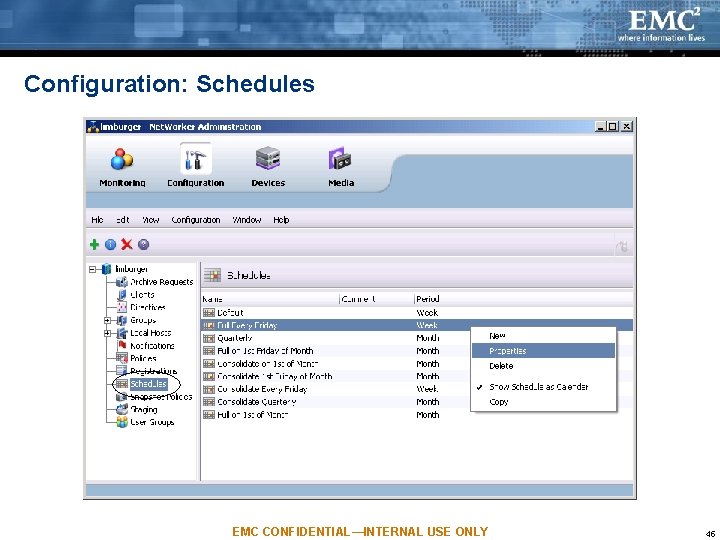Screen dimensions: 720x540
Task: Click the Quarterly schedule row icon
Action: [209, 338]
